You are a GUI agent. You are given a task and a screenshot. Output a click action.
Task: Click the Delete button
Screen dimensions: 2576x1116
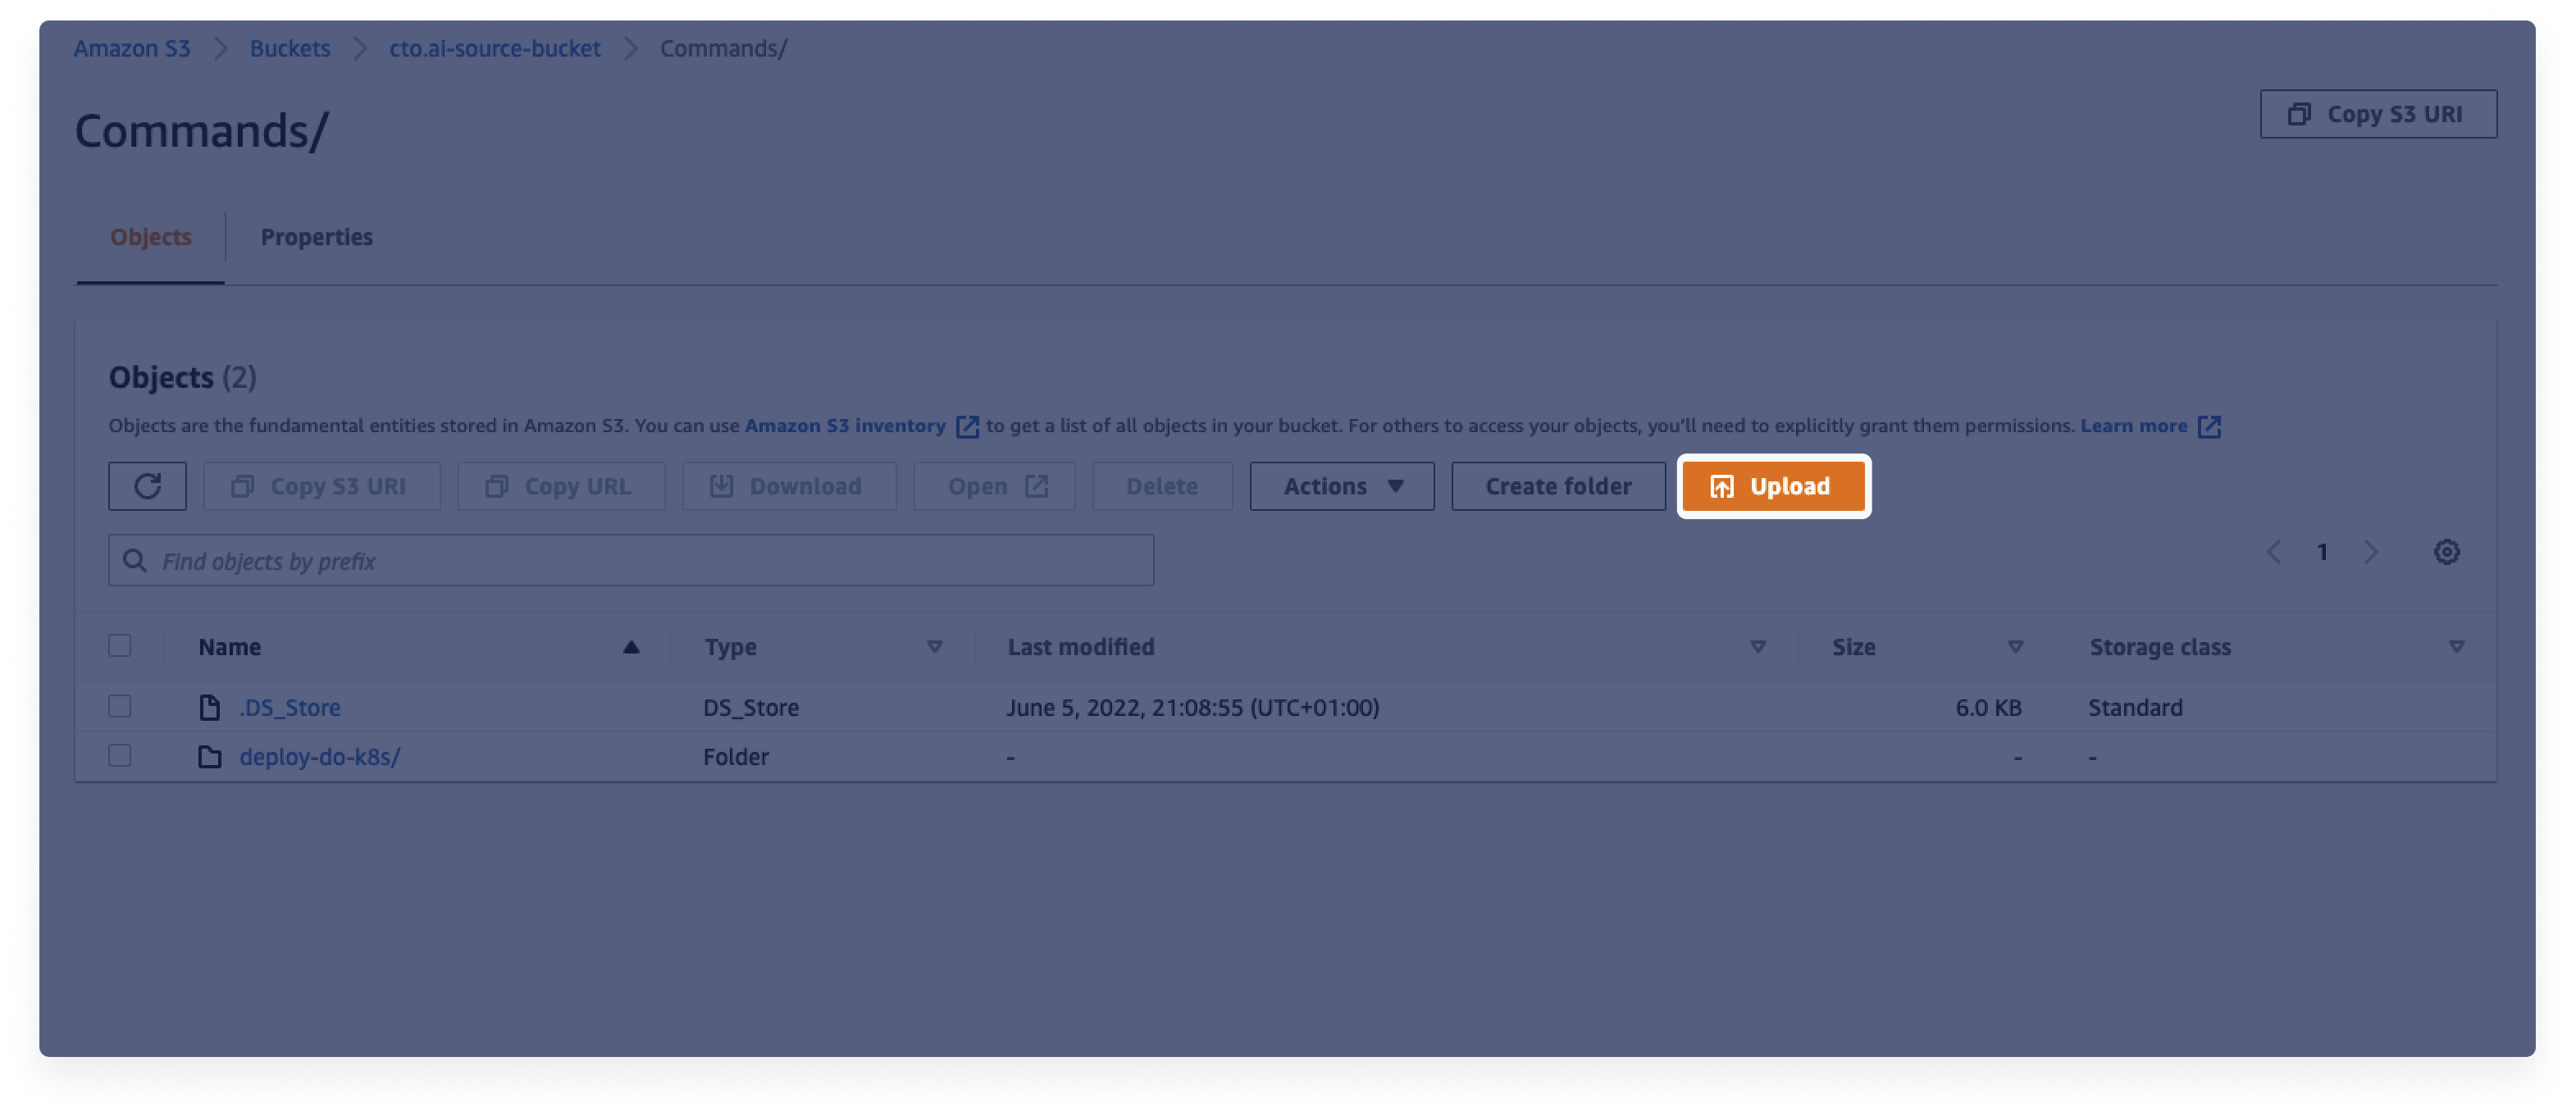click(1162, 486)
